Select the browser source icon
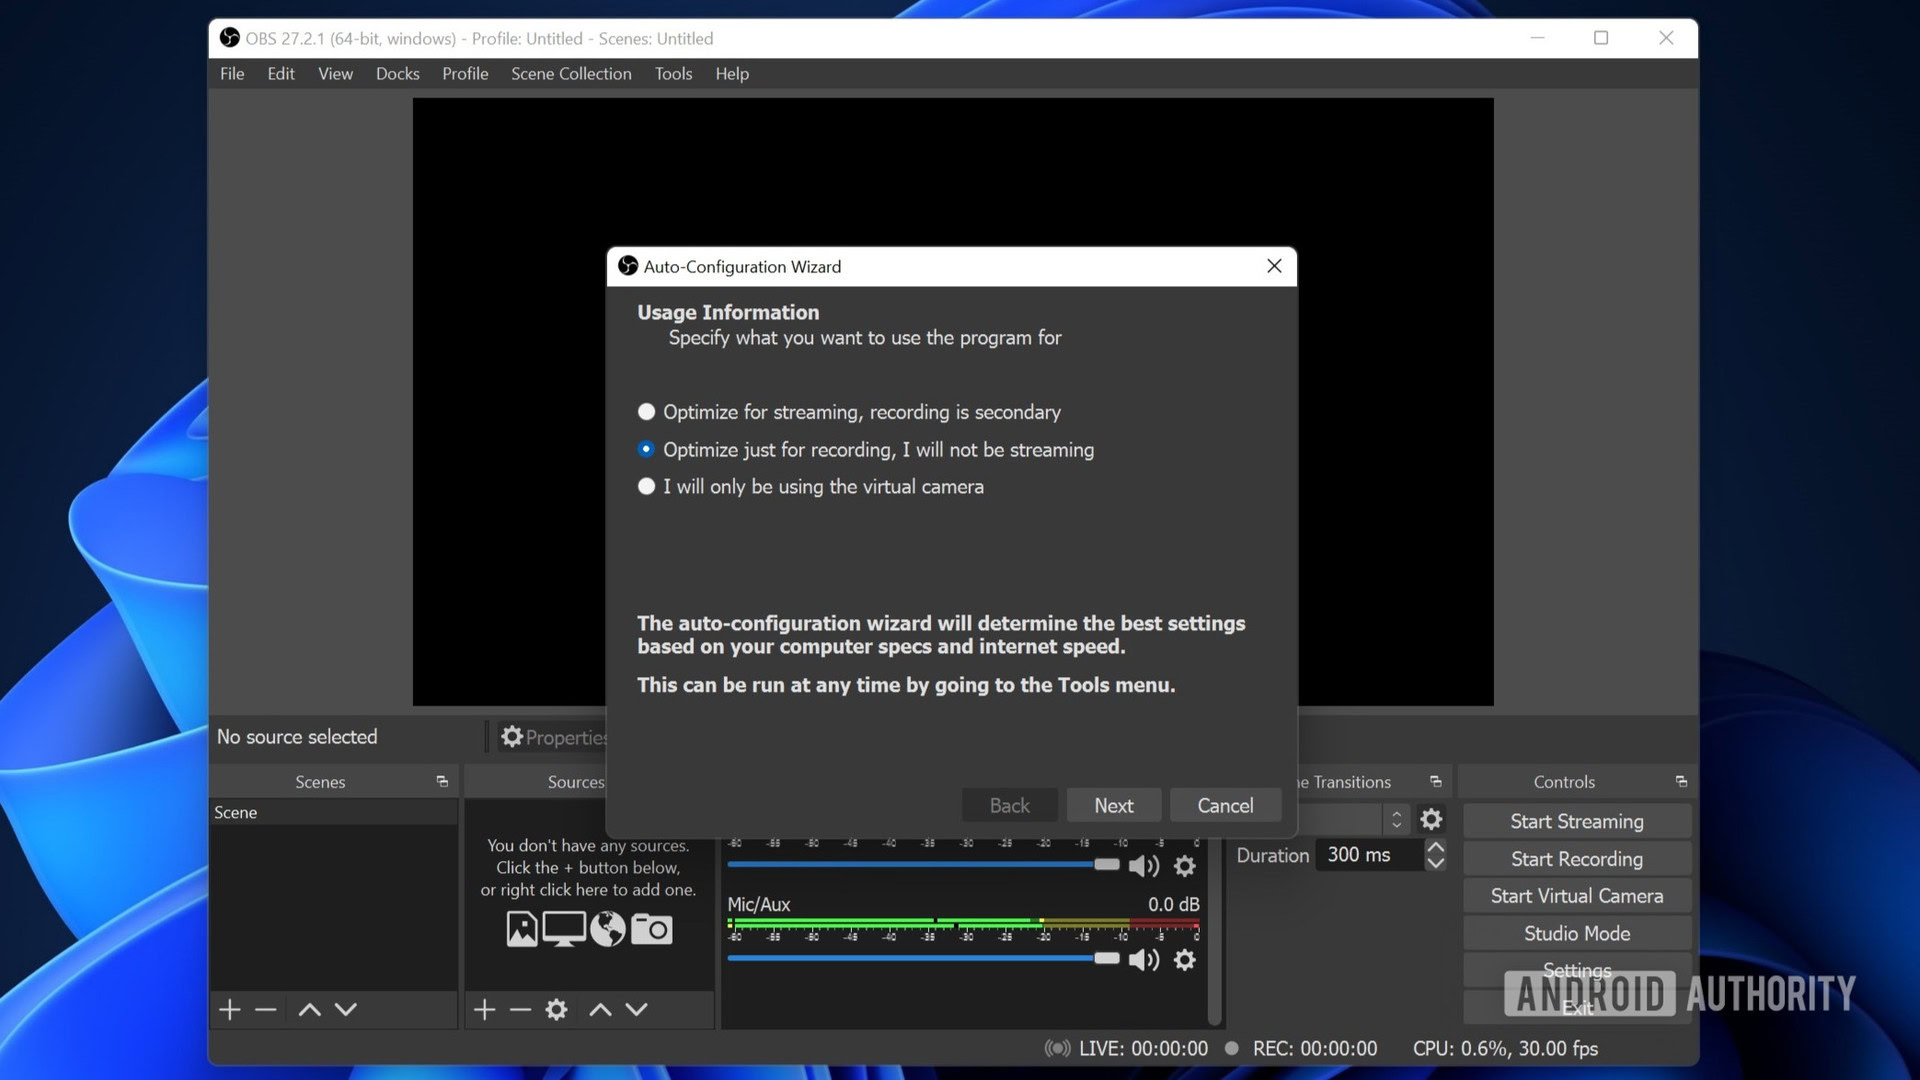This screenshot has height=1080, width=1920. [607, 930]
